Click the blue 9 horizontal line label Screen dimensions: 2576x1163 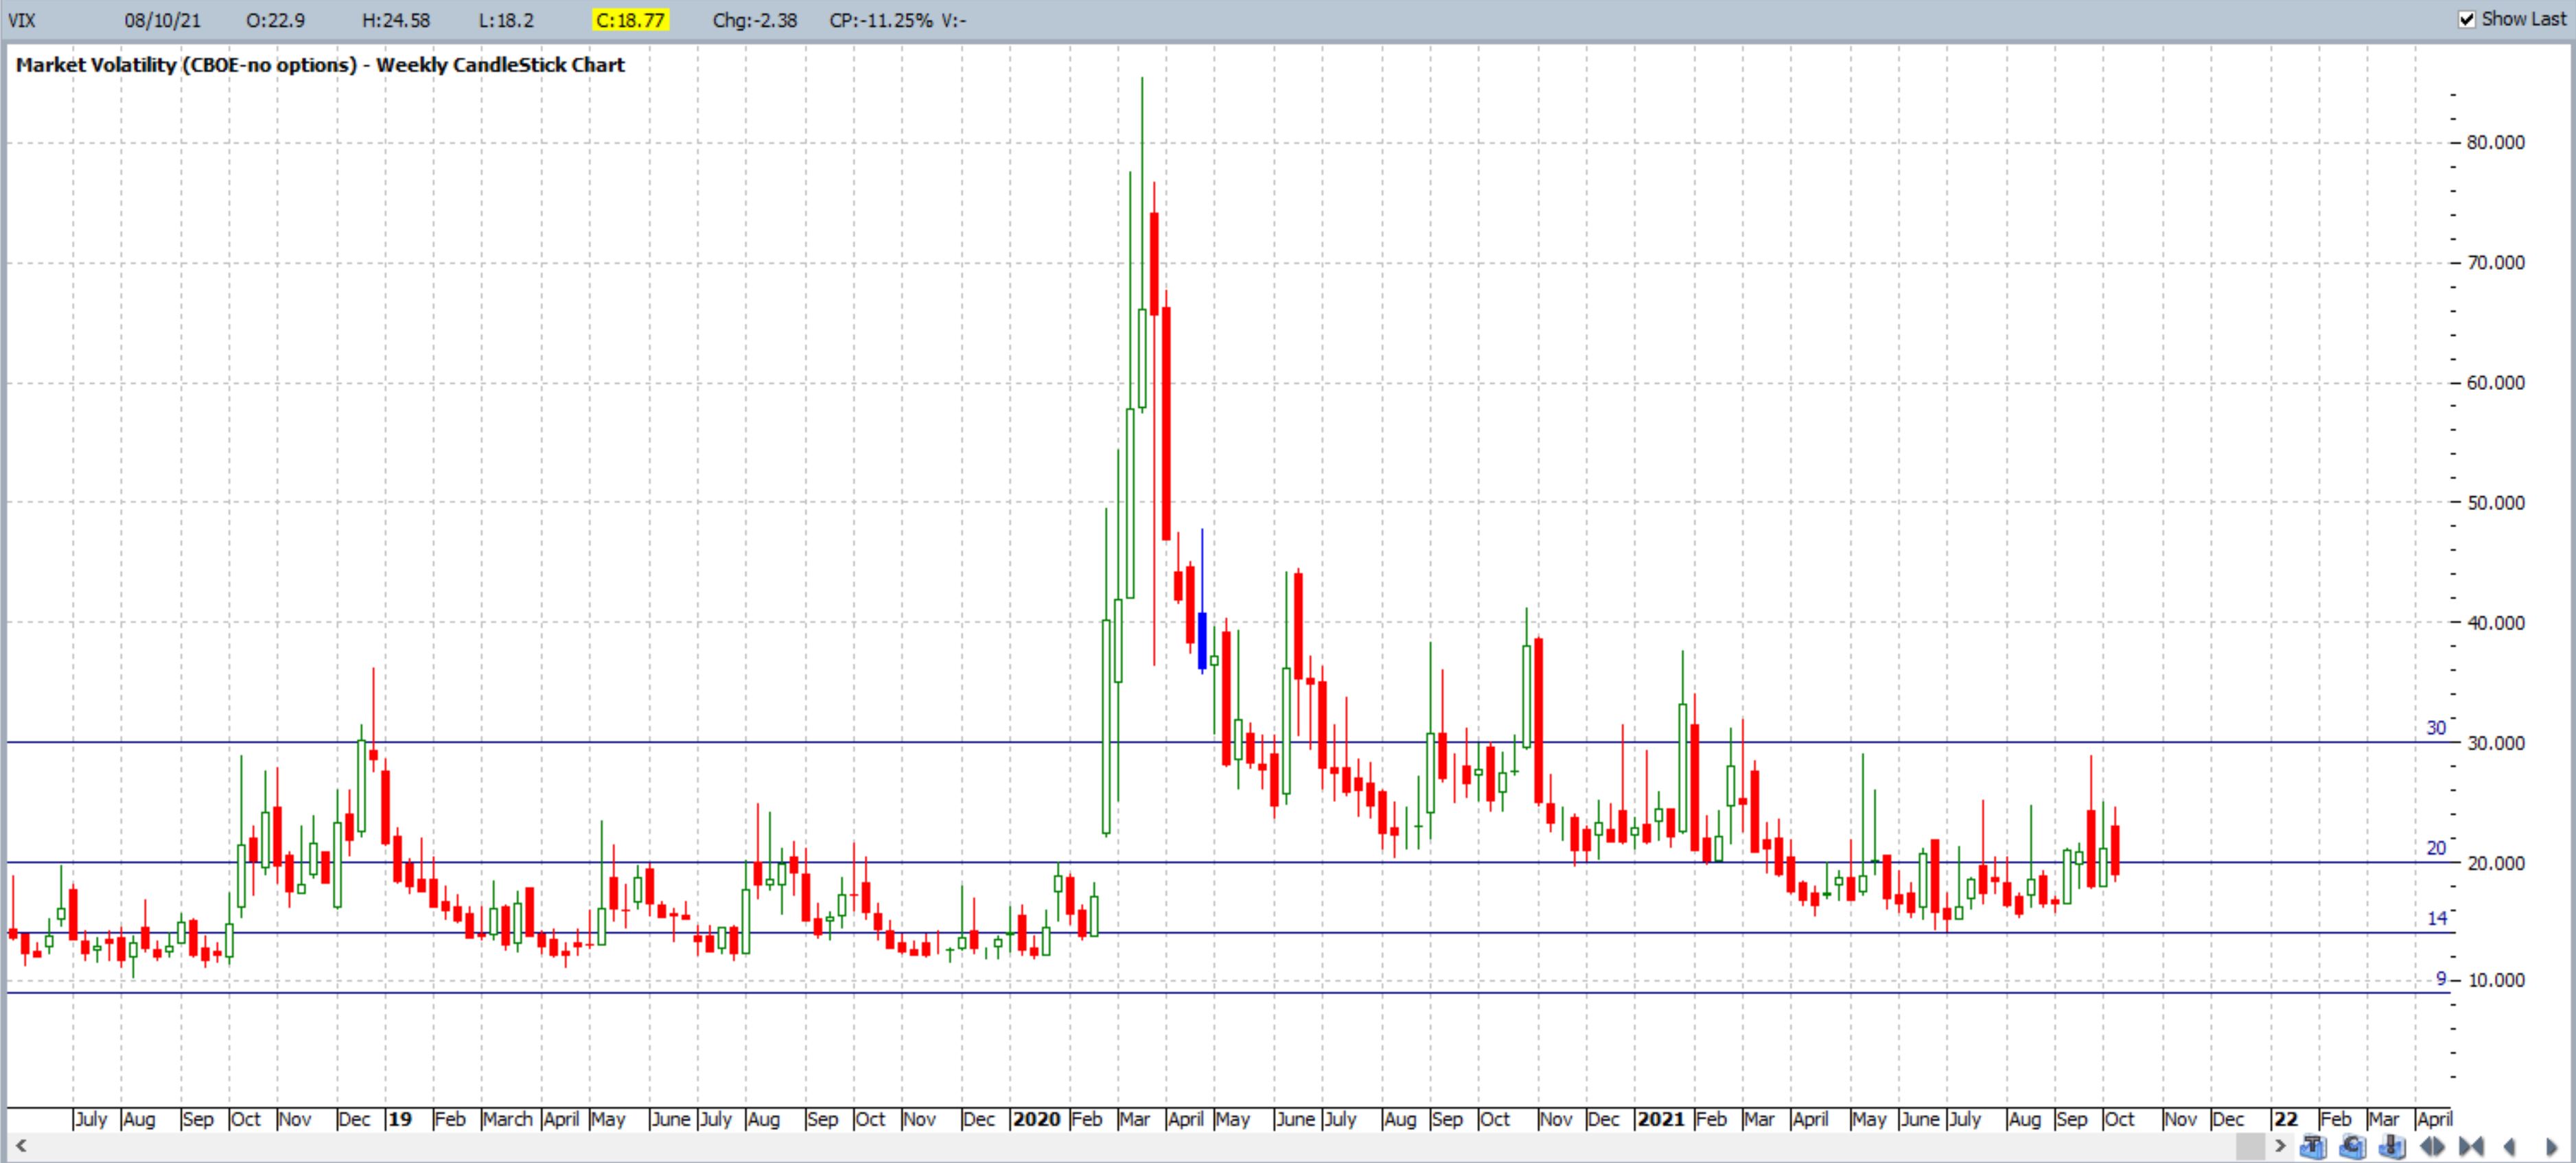2441,979
